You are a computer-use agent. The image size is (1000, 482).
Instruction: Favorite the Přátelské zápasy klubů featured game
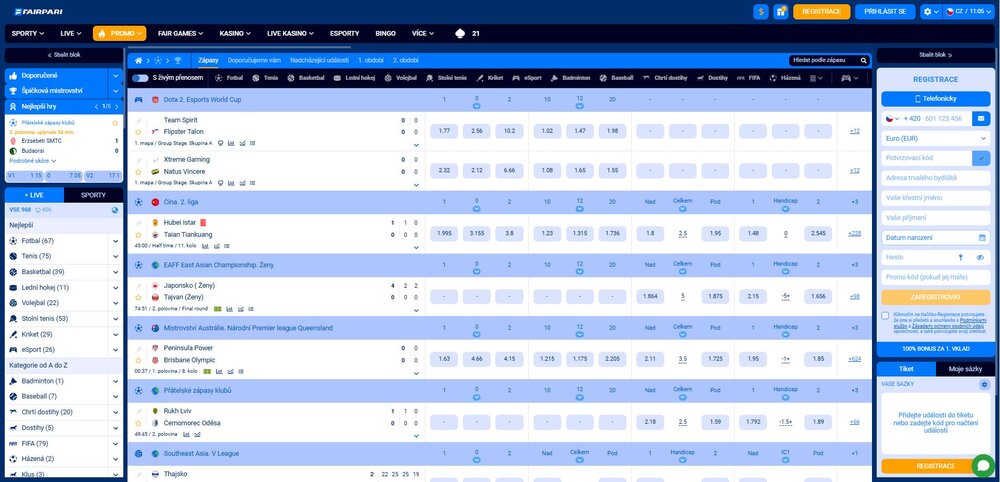[x=116, y=123]
